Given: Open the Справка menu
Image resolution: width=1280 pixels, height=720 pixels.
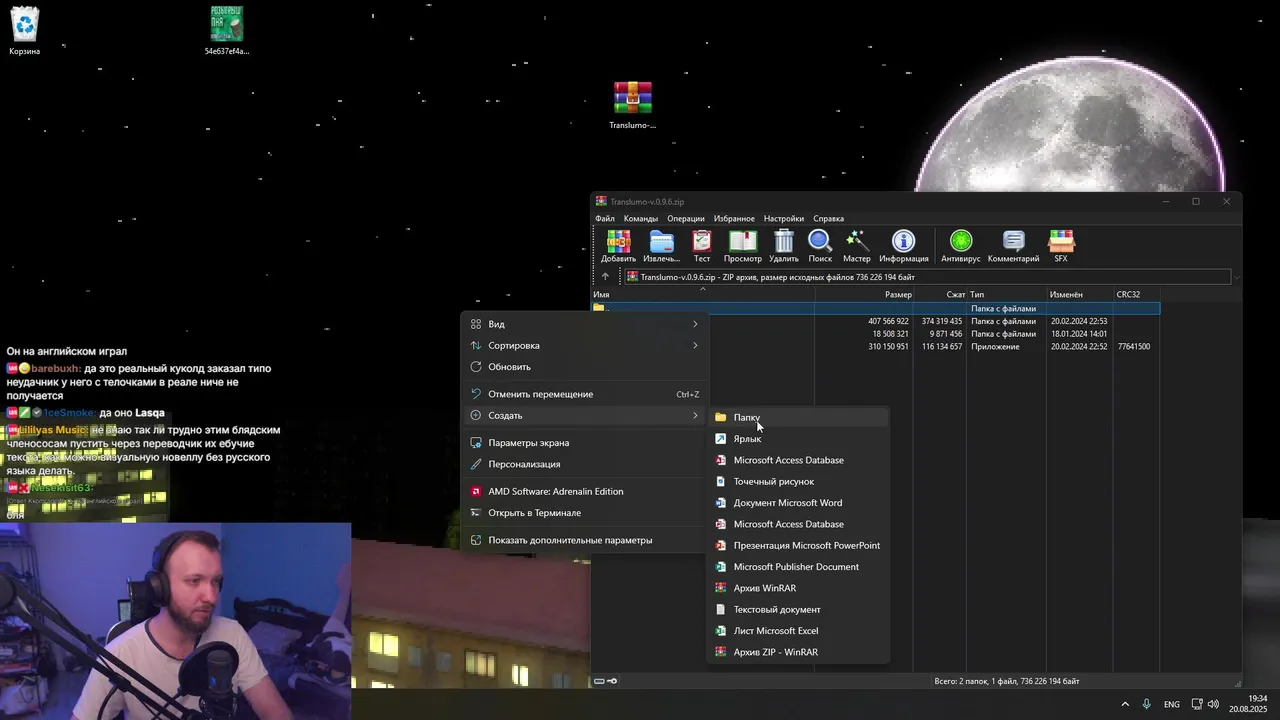Looking at the screenshot, I should point(829,218).
